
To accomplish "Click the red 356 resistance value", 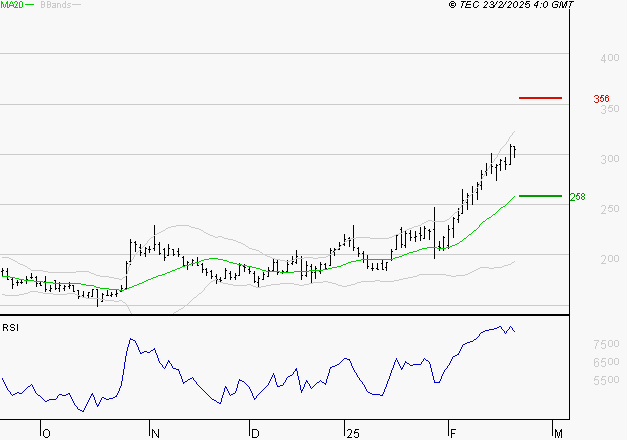I will [x=601, y=98].
